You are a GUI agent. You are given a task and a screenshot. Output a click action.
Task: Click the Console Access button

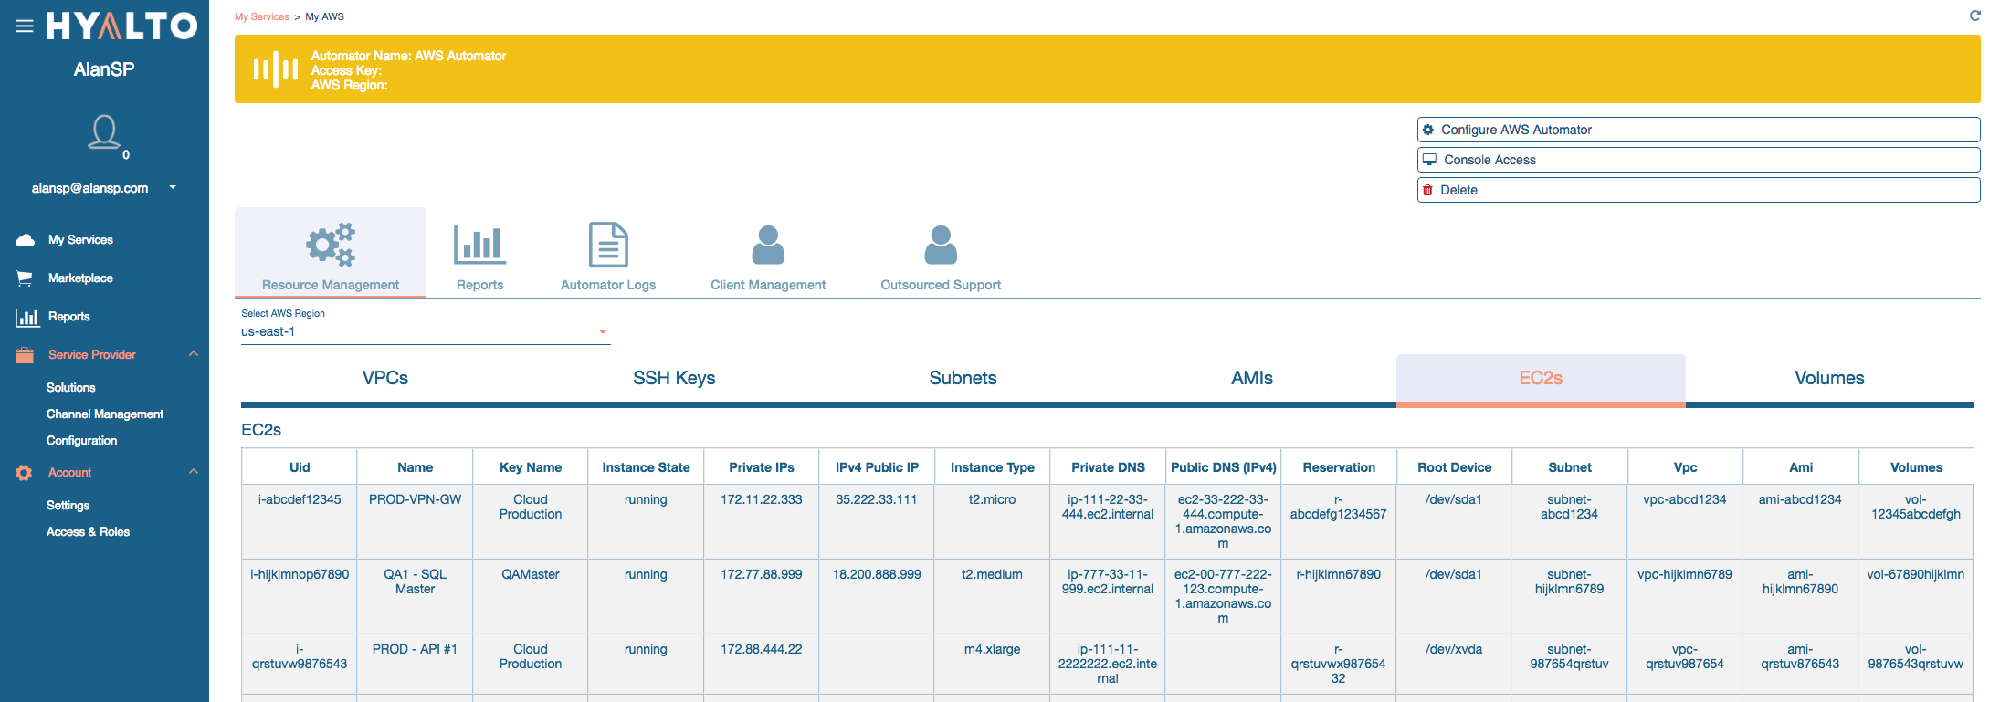(1698, 160)
